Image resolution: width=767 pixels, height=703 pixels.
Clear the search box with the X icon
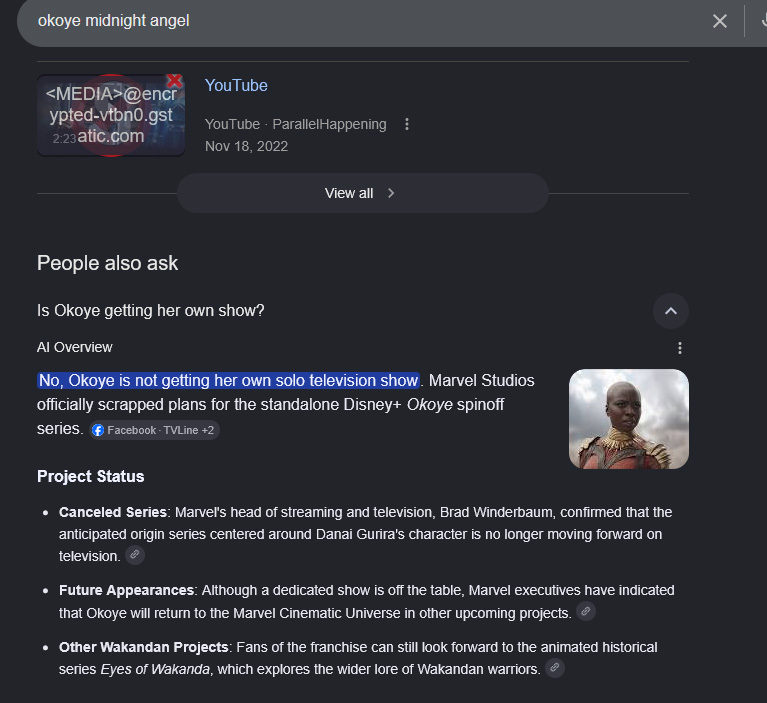coord(720,21)
